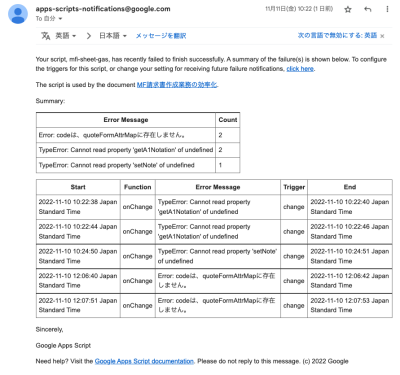The width and height of the screenshot is (400, 375).
Task: Click 'change' trigger in the 12:07:51 row
Action: click(x=294, y=305)
